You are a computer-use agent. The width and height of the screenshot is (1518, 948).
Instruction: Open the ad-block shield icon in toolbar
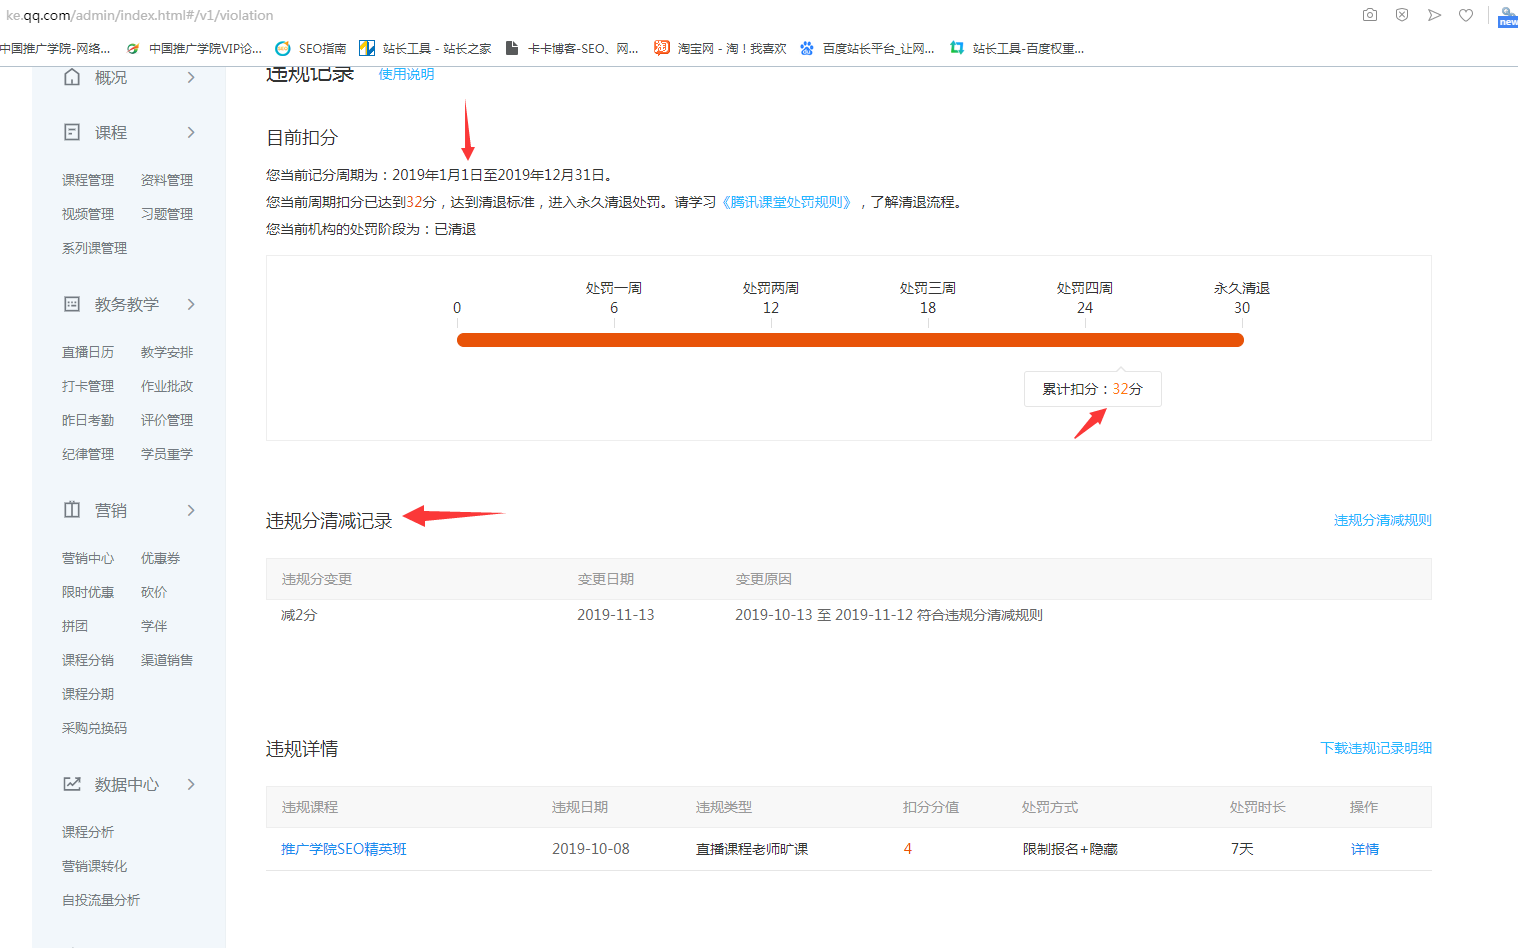tap(1401, 14)
